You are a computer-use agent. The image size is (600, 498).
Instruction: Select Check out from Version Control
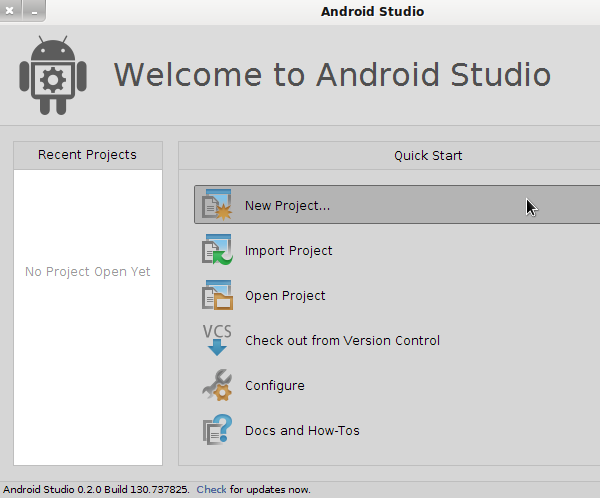(342, 340)
